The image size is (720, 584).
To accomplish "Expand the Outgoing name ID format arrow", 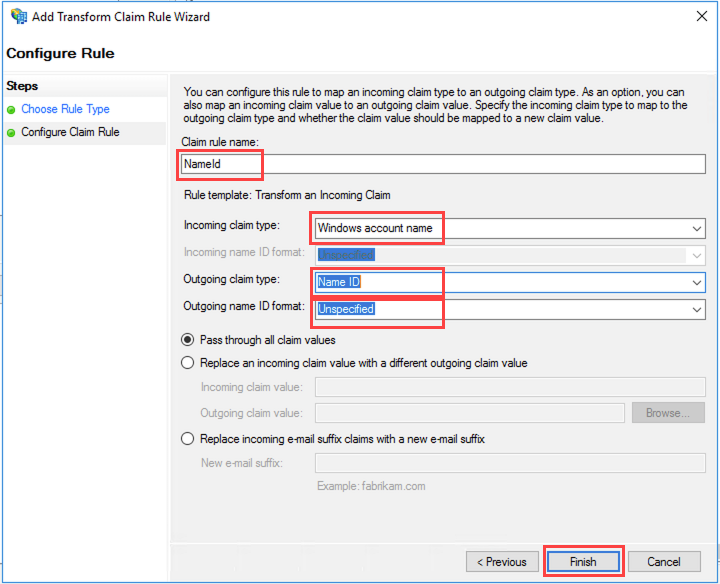I will [697, 309].
